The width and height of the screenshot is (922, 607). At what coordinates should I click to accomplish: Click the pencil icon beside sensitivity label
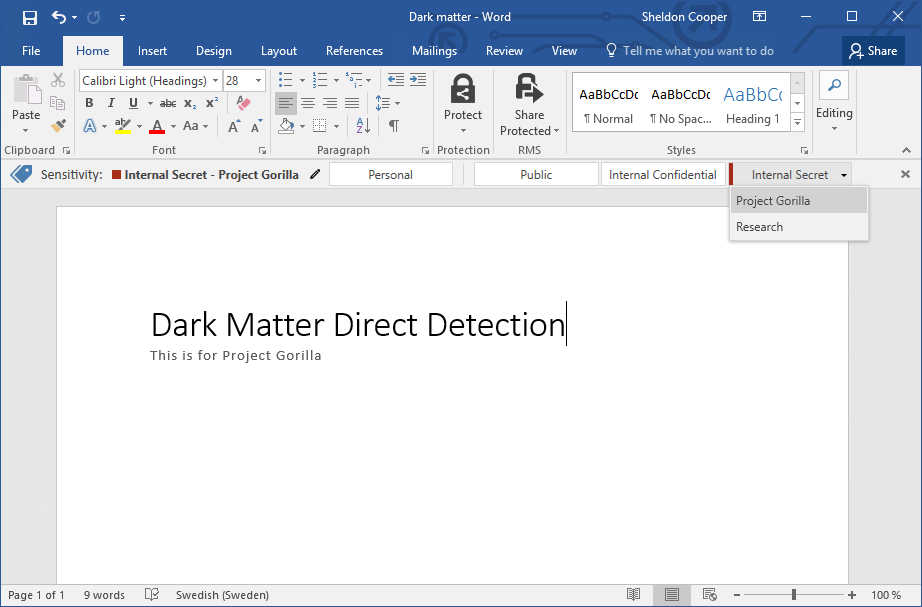point(316,174)
